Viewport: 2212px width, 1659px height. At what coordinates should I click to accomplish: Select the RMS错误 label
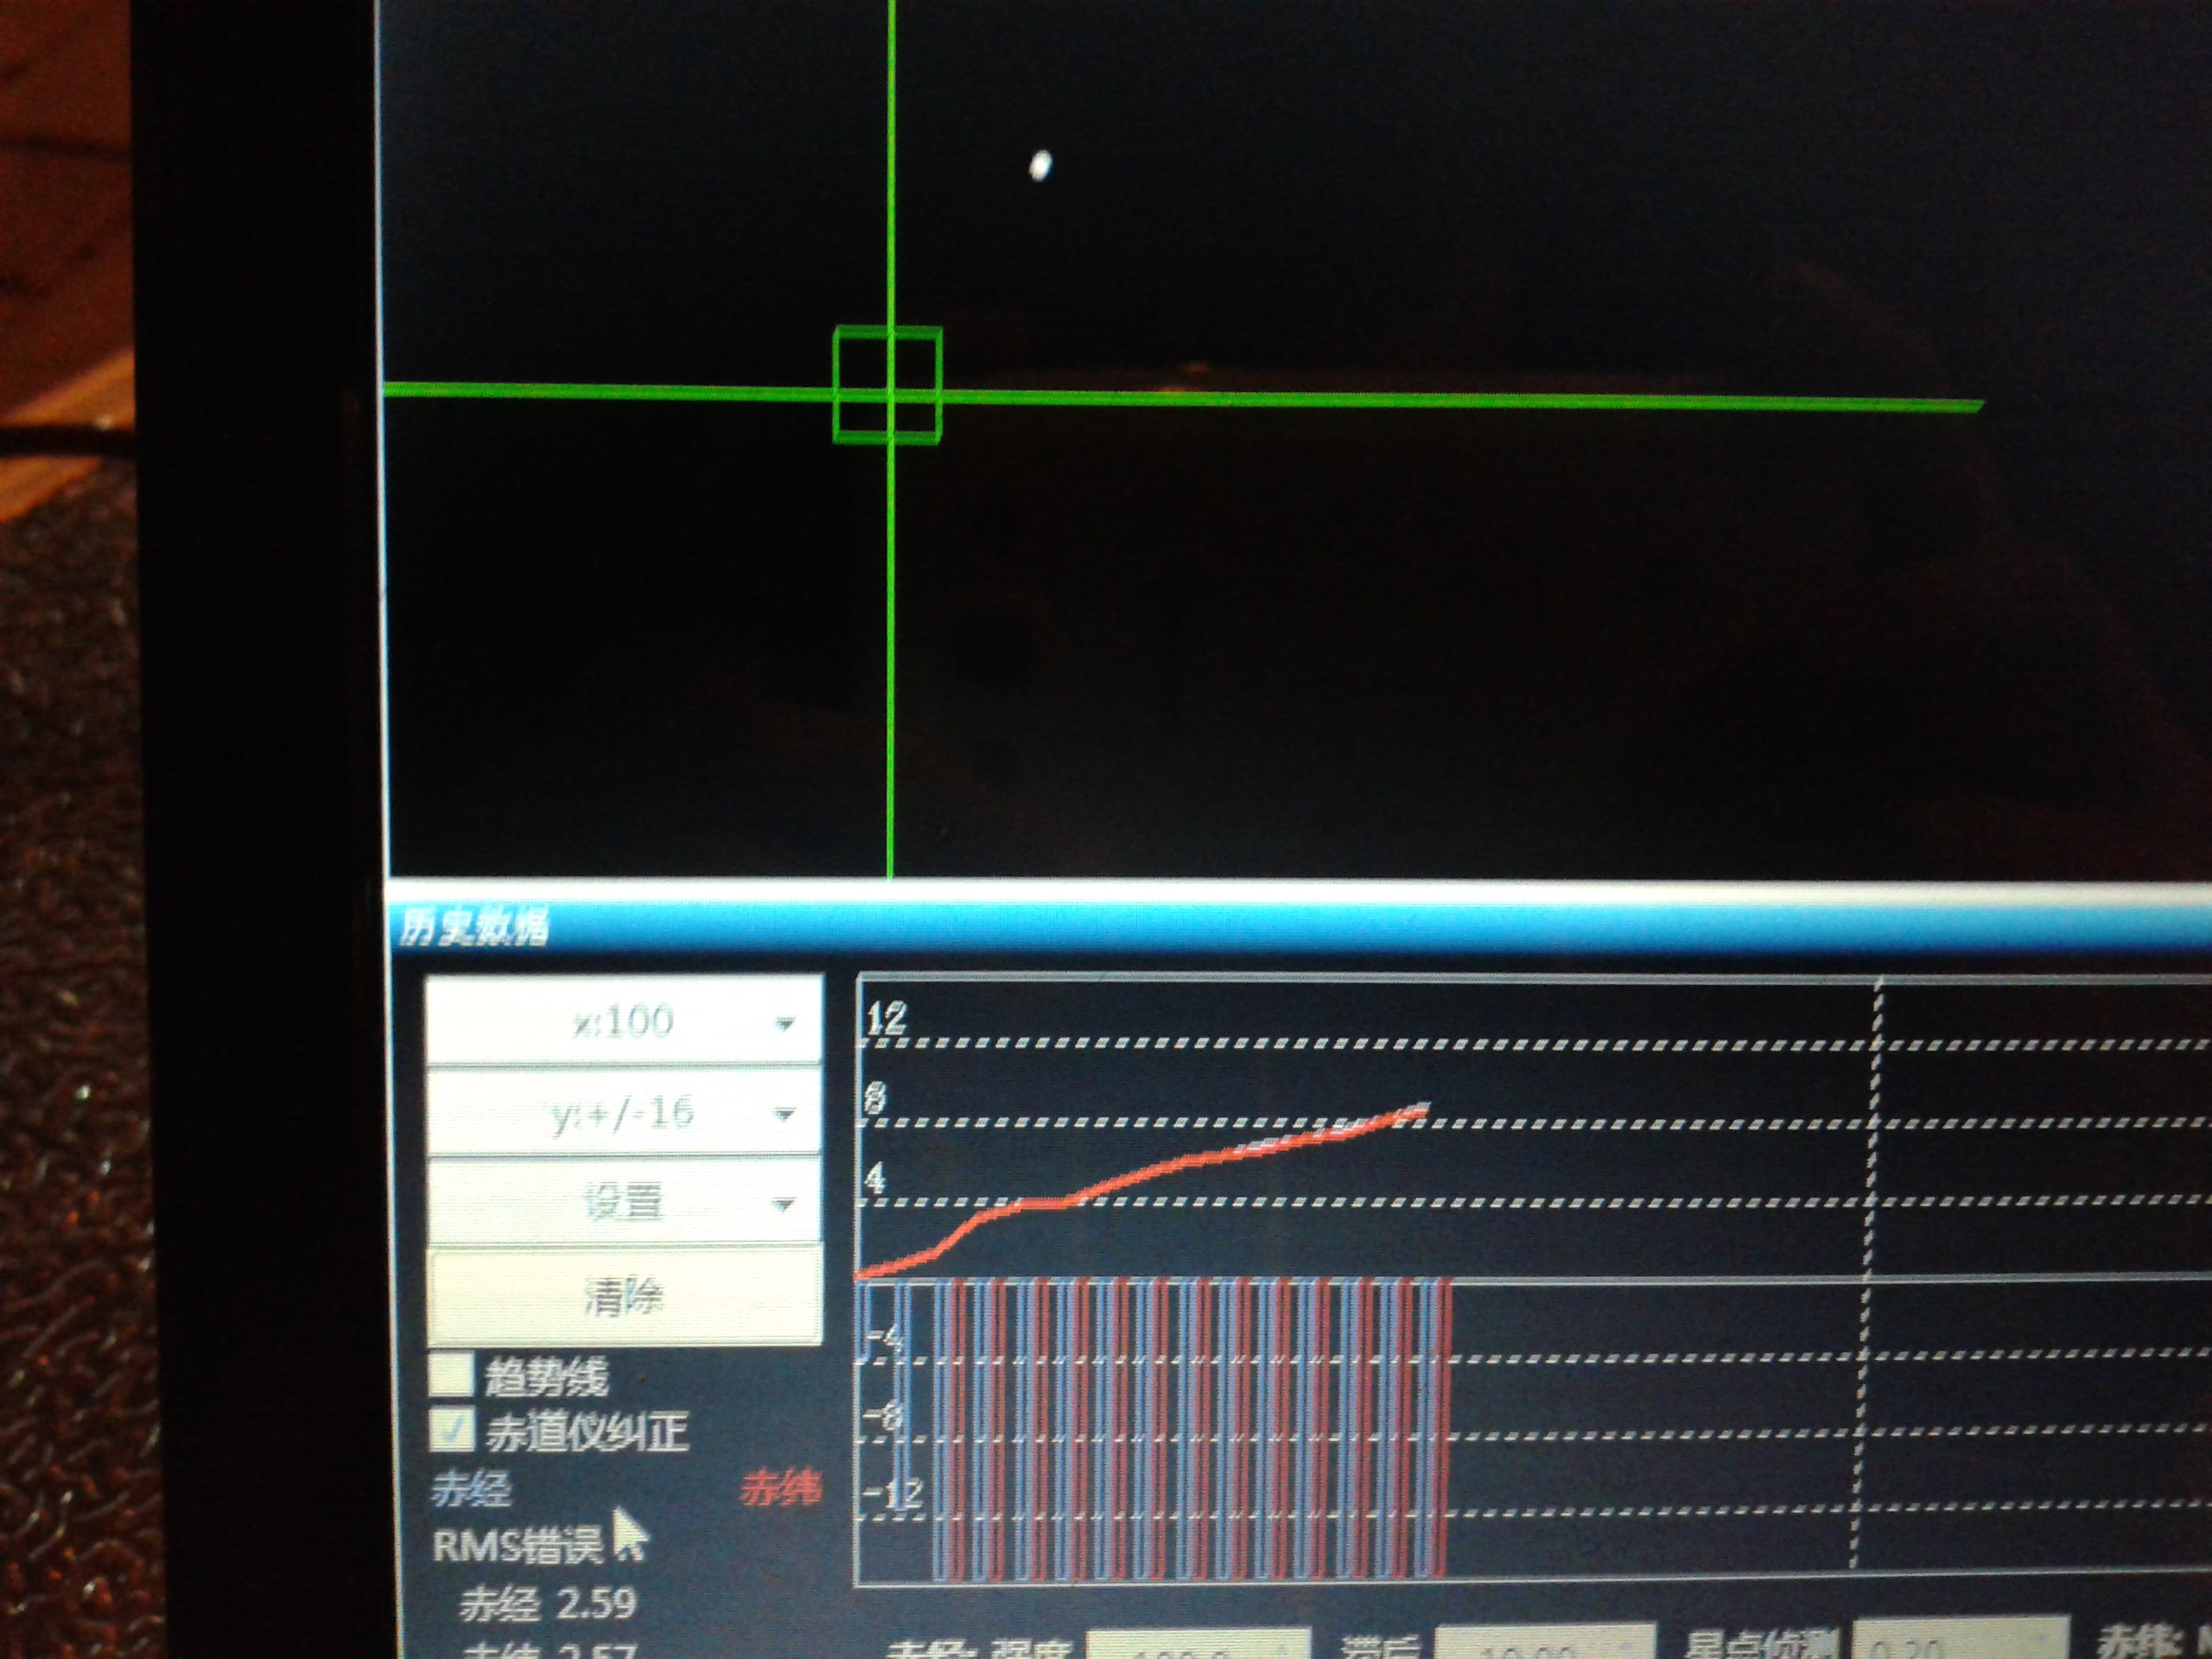tap(516, 1546)
